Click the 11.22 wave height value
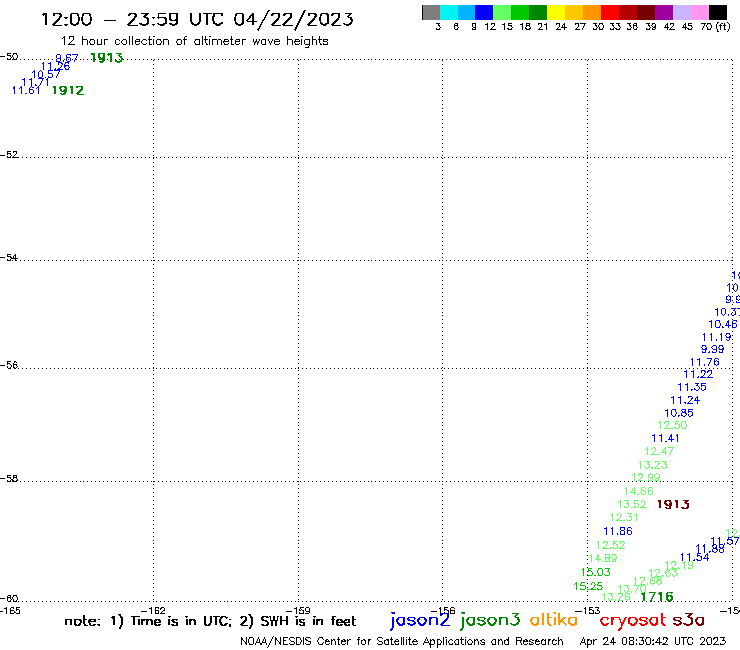 [698, 374]
